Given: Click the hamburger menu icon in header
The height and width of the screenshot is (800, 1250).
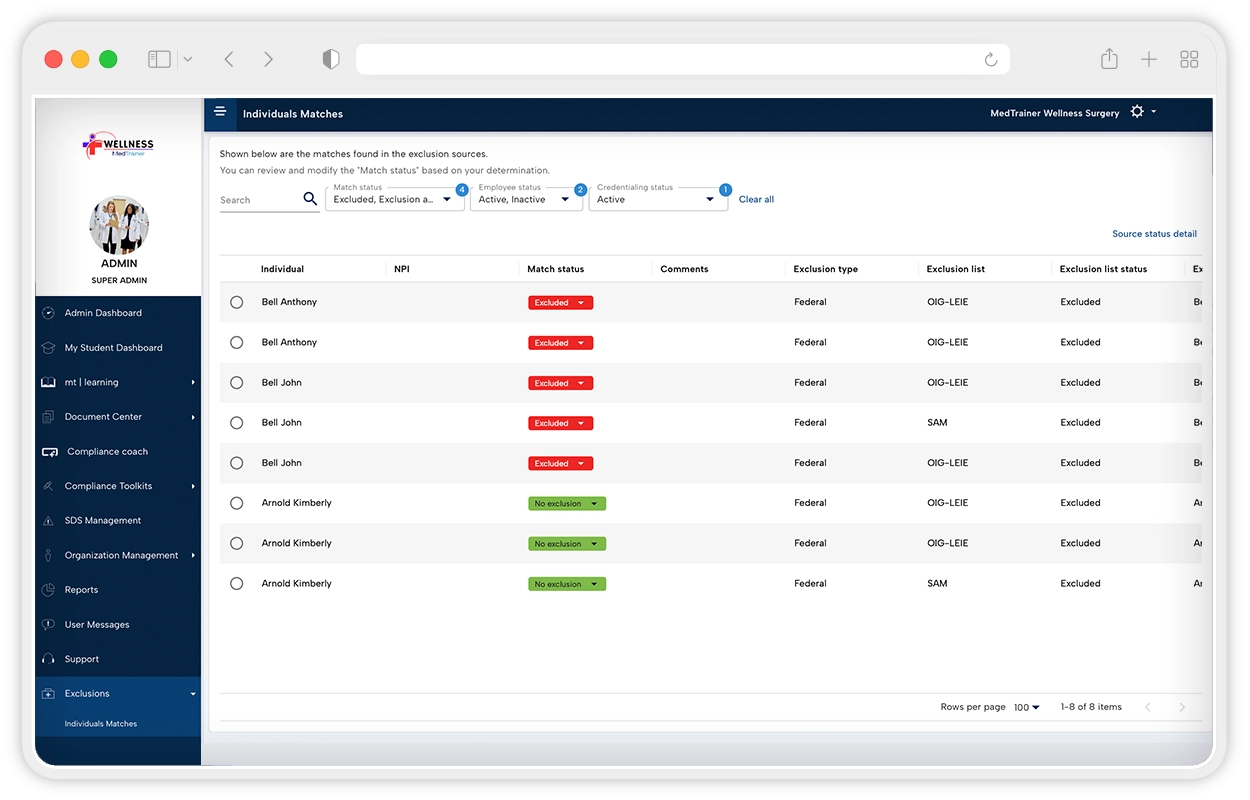Looking at the screenshot, I should 220,112.
